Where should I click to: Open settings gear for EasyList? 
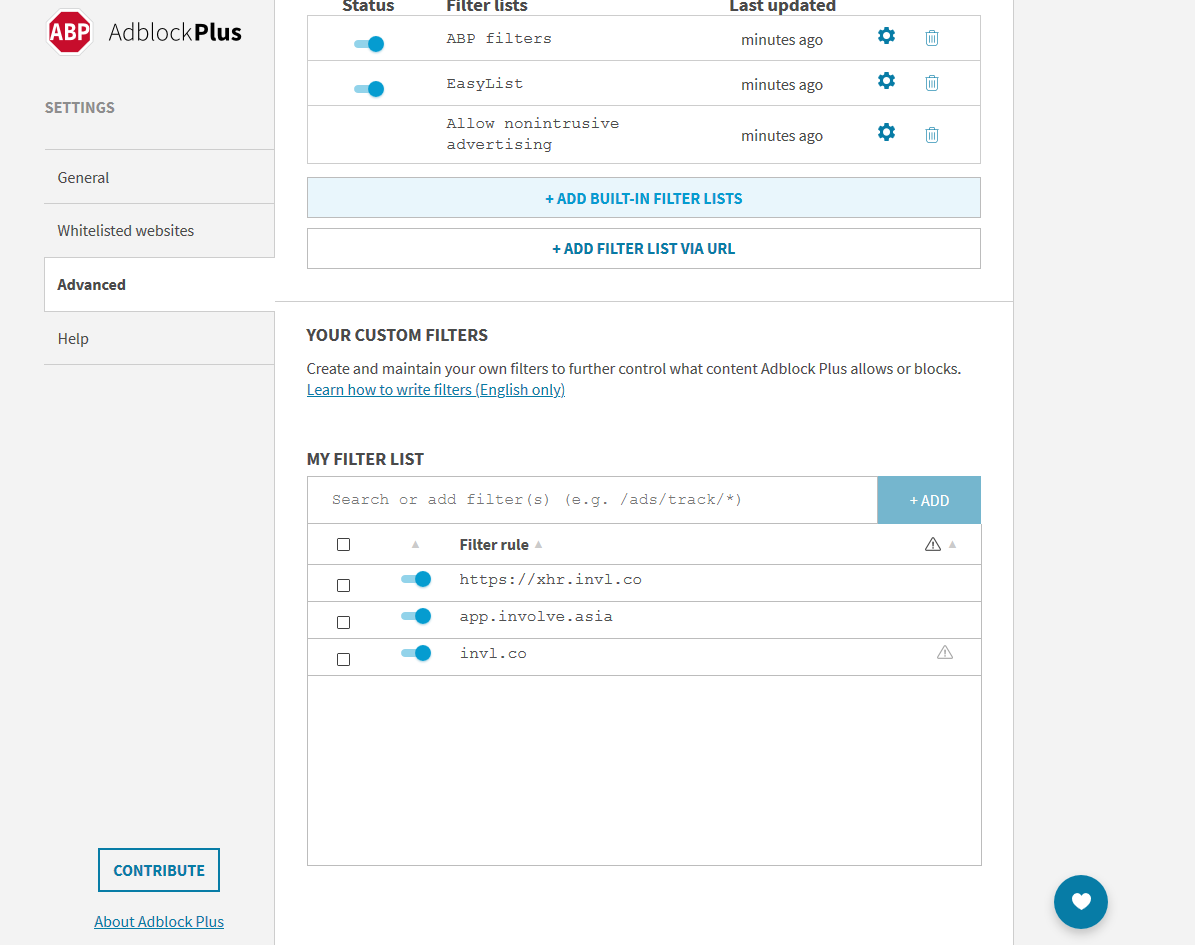point(886,81)
